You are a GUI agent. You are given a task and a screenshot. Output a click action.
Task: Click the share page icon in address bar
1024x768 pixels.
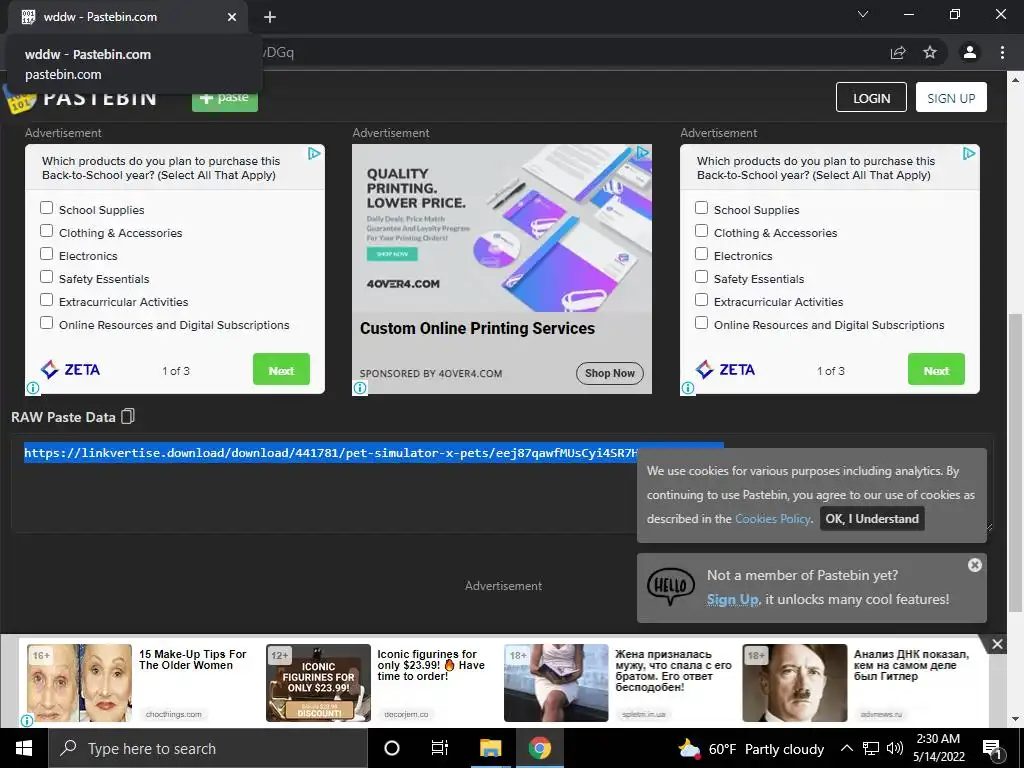tap(898, 53)
